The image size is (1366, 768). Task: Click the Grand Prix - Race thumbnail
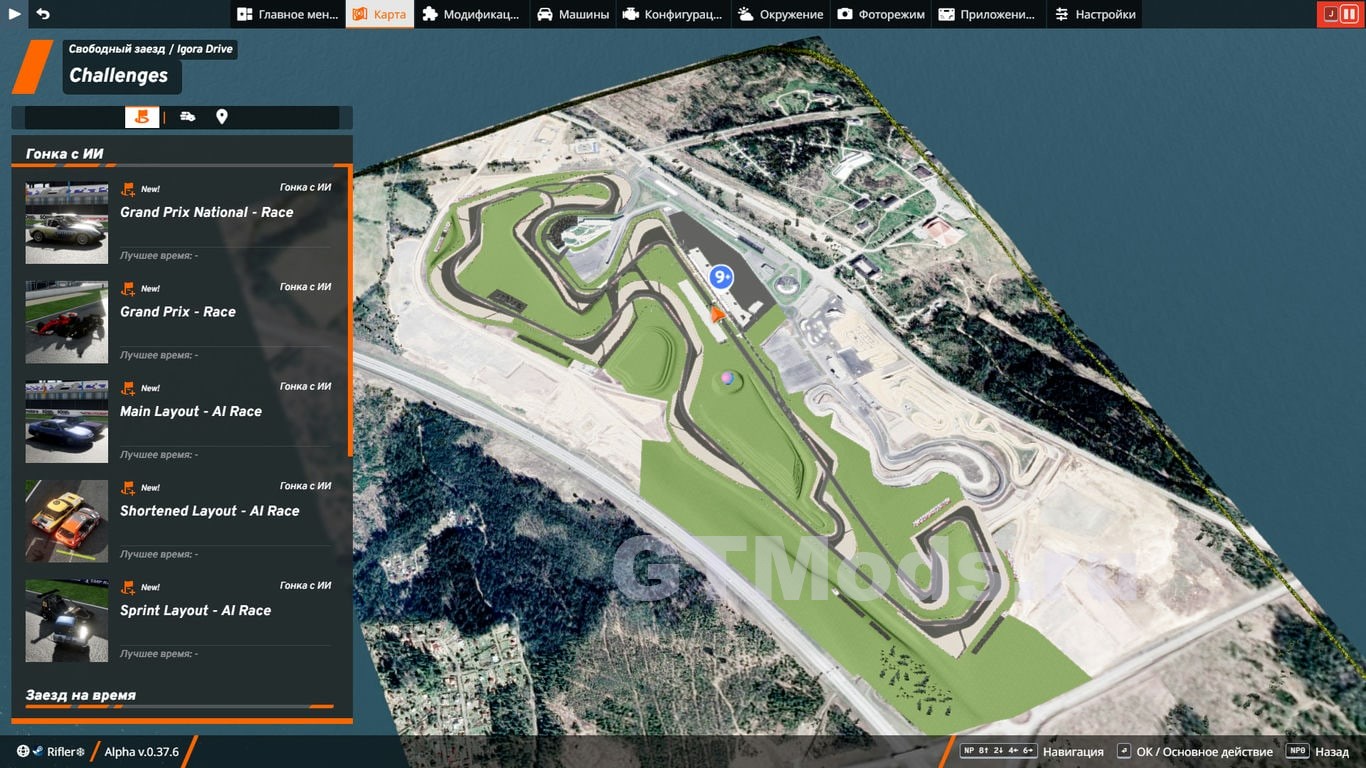pos(66,322)
